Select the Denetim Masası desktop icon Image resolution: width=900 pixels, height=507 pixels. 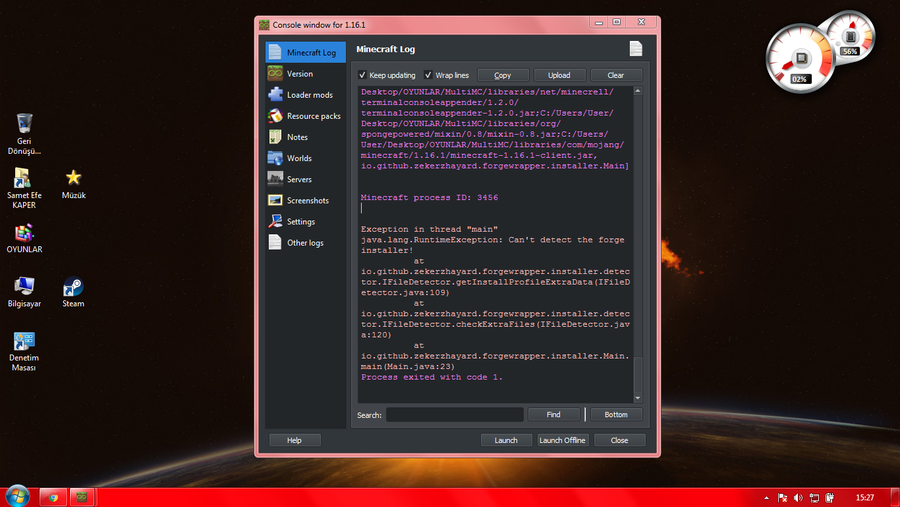24,351
